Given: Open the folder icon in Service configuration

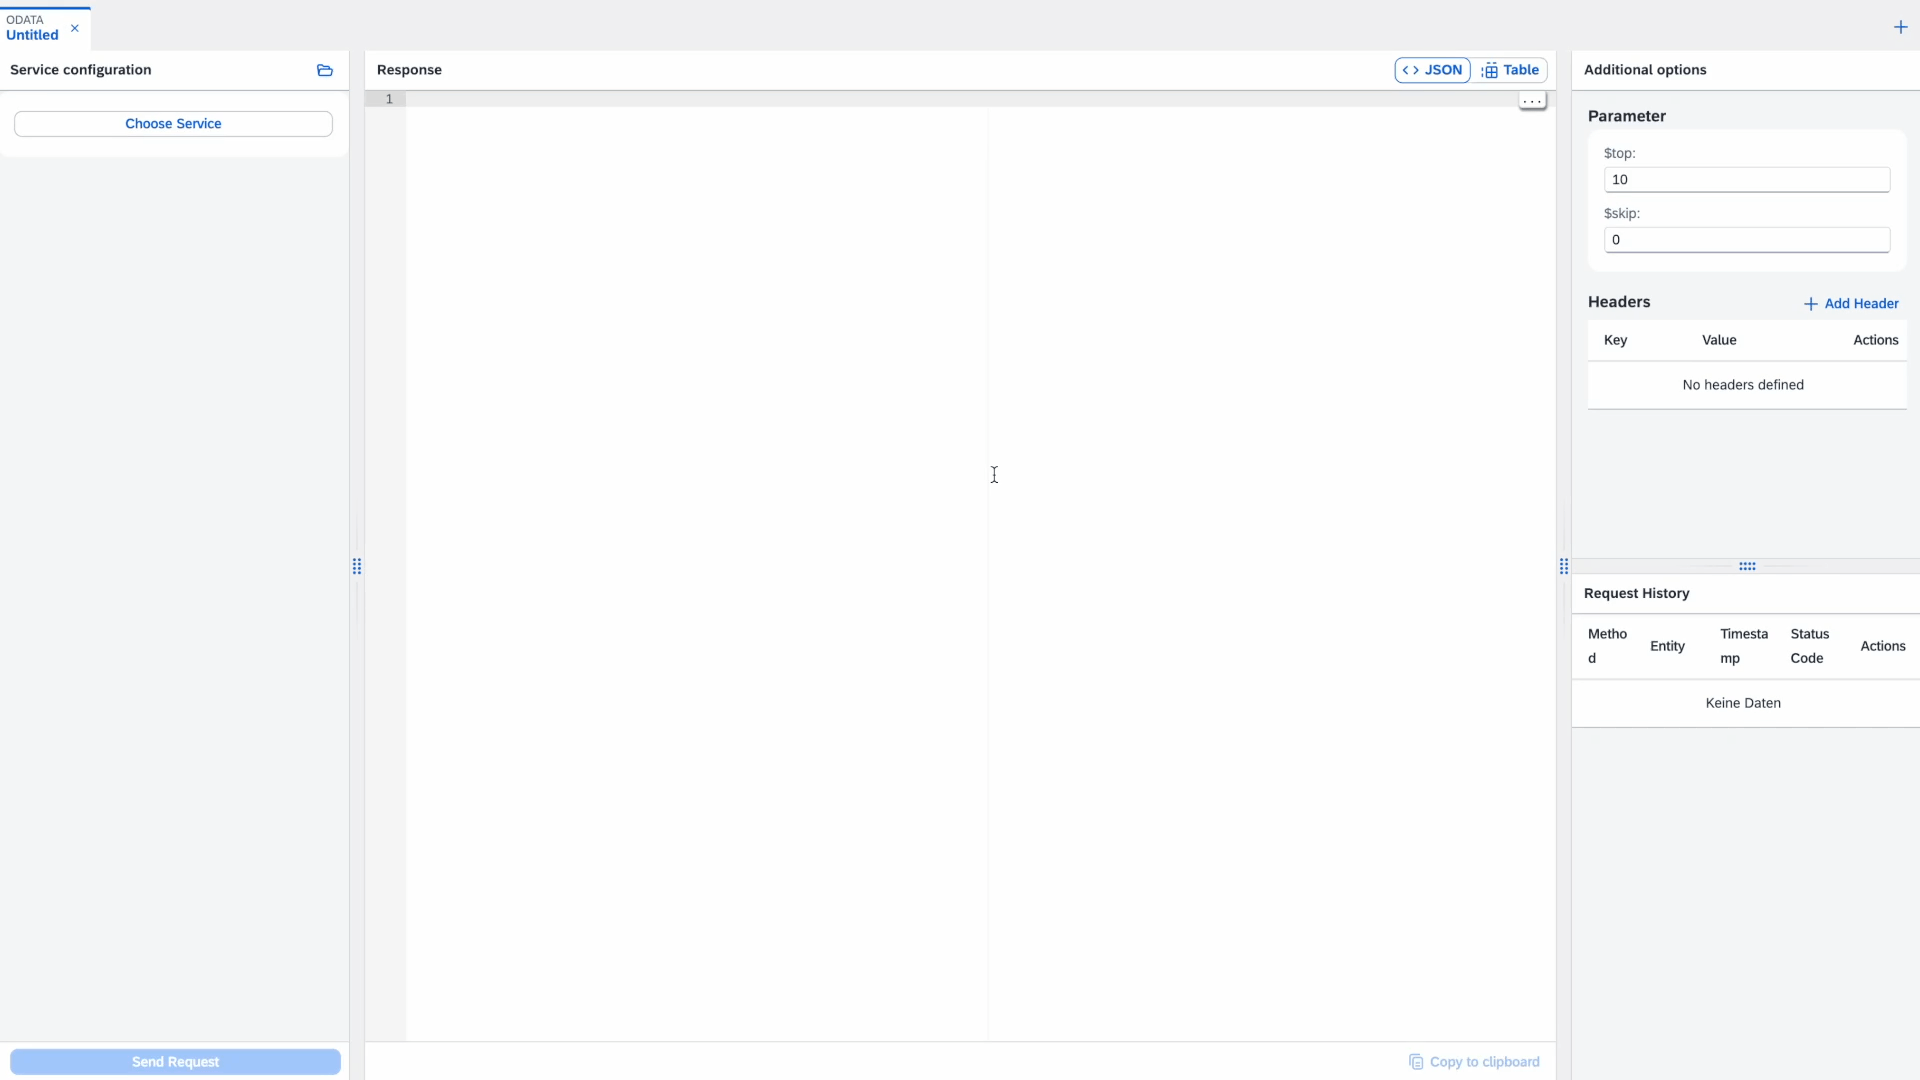Looking at the screenshot, I should tap(325, 70).
